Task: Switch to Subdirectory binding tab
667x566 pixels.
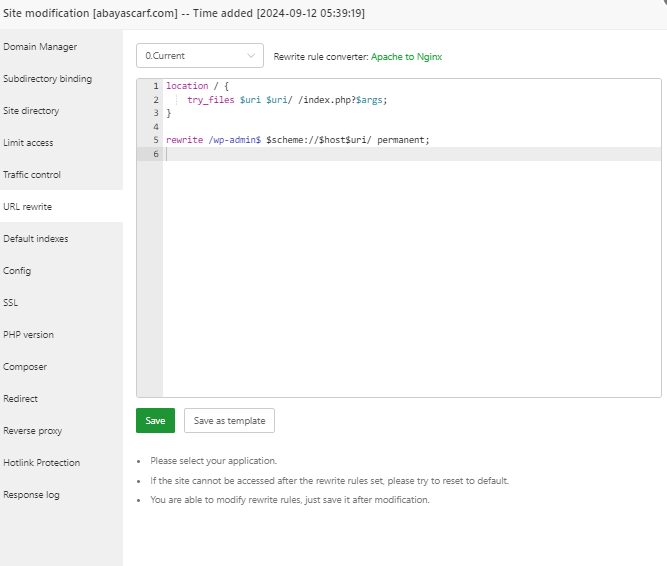Action: 47,79
